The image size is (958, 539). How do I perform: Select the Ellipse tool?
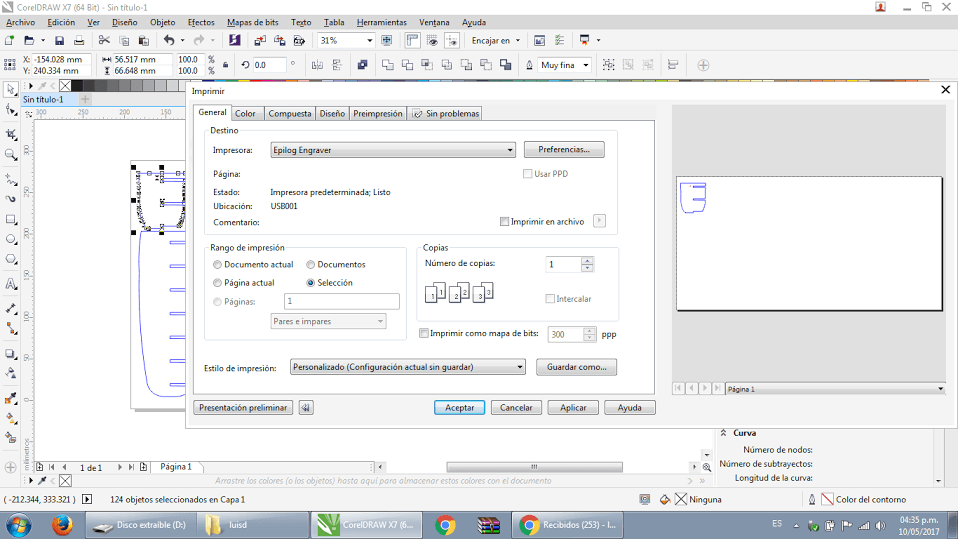point(10,240)
